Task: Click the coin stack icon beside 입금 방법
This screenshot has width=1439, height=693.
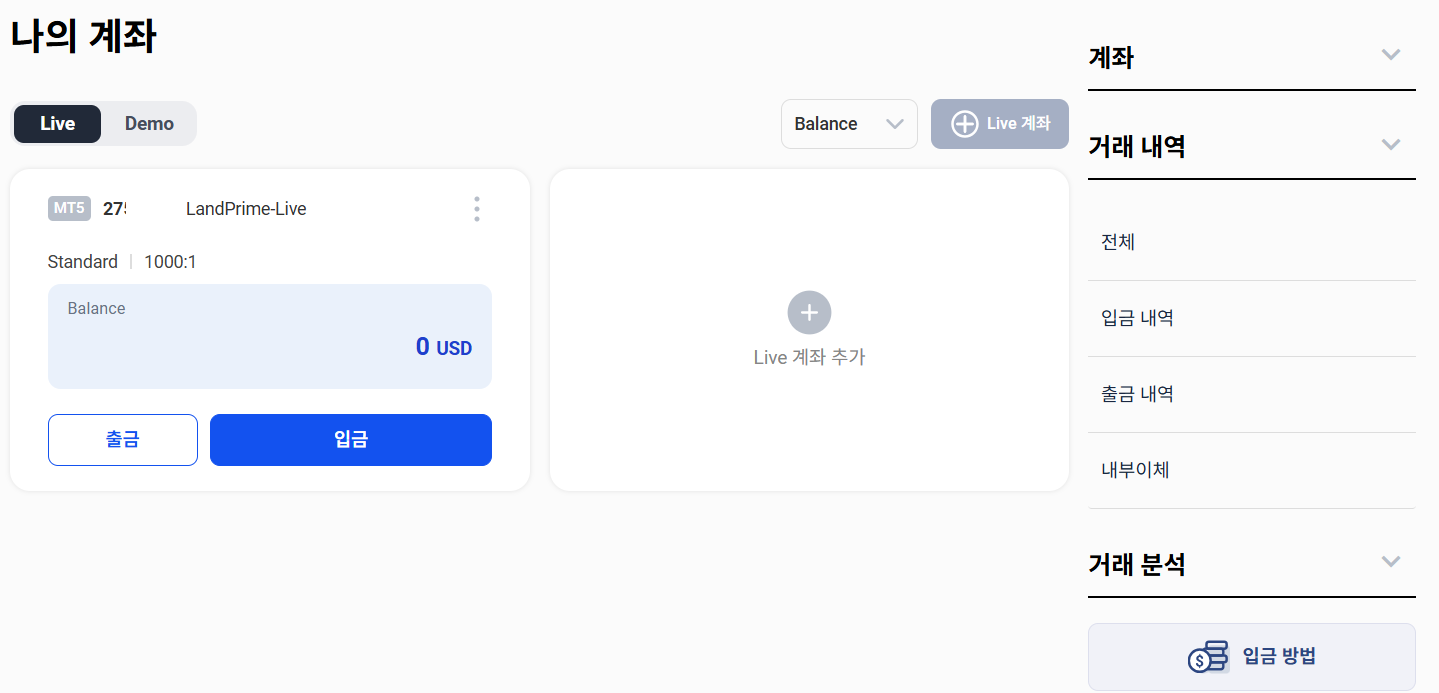Action: pos(1208,657)
